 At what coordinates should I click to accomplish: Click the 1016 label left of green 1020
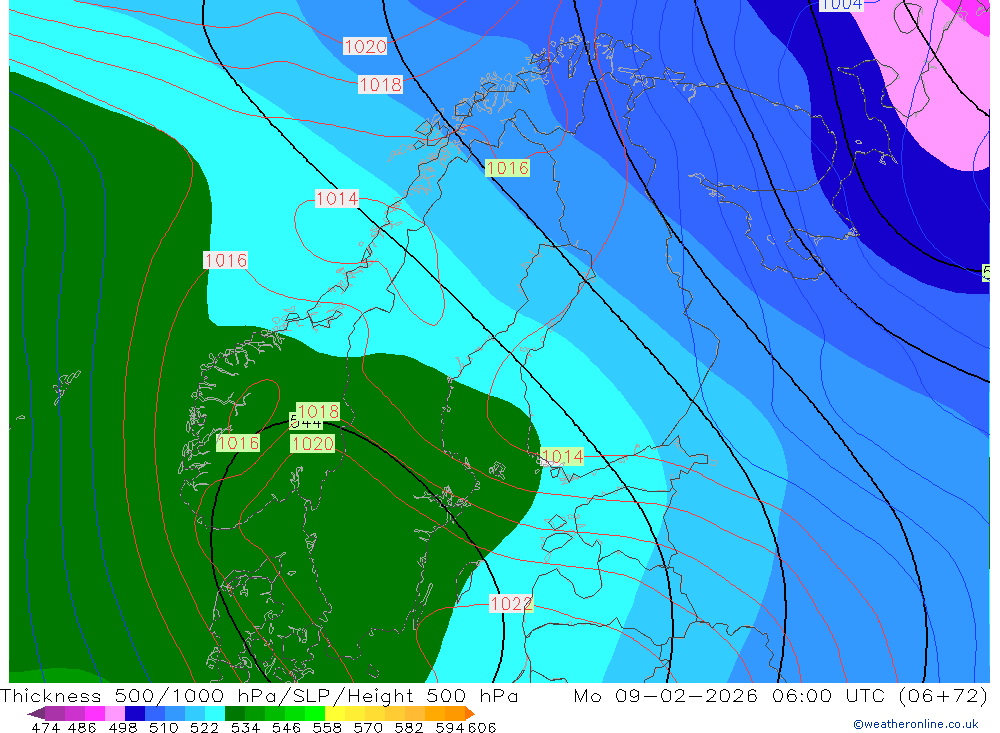[238, 443]
